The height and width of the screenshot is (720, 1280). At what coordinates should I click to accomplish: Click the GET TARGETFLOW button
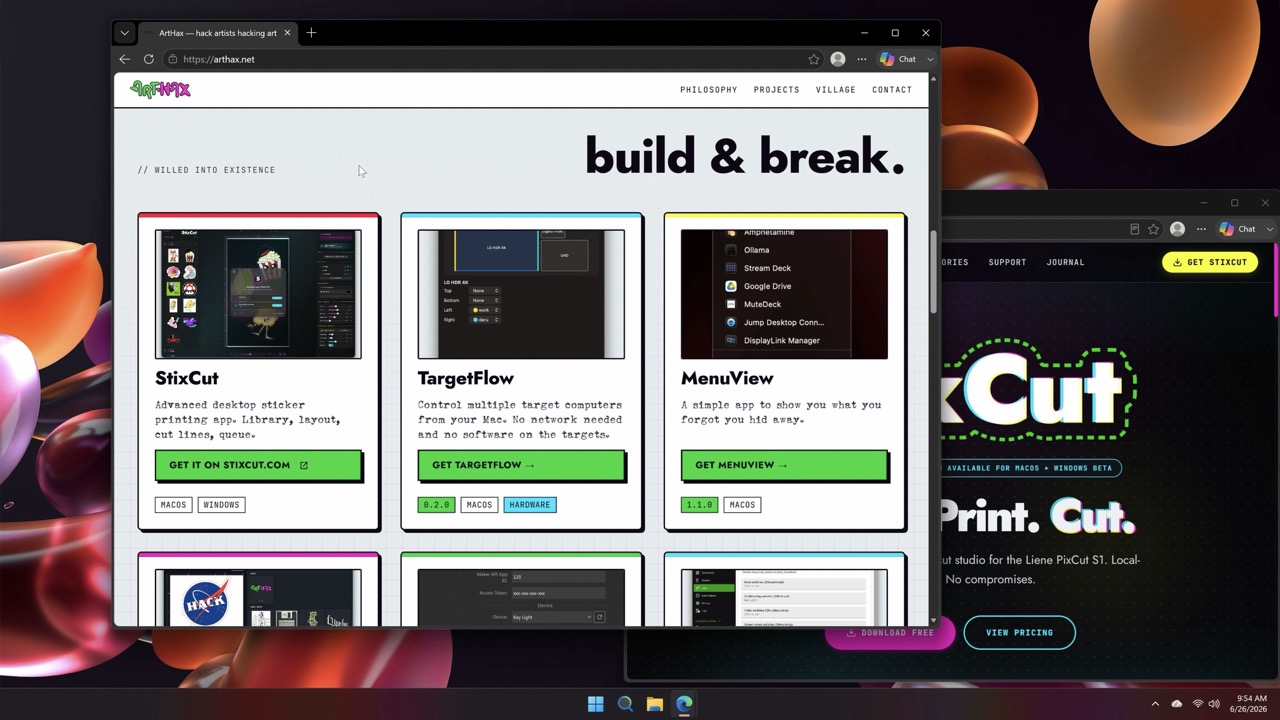coord(521,465)
